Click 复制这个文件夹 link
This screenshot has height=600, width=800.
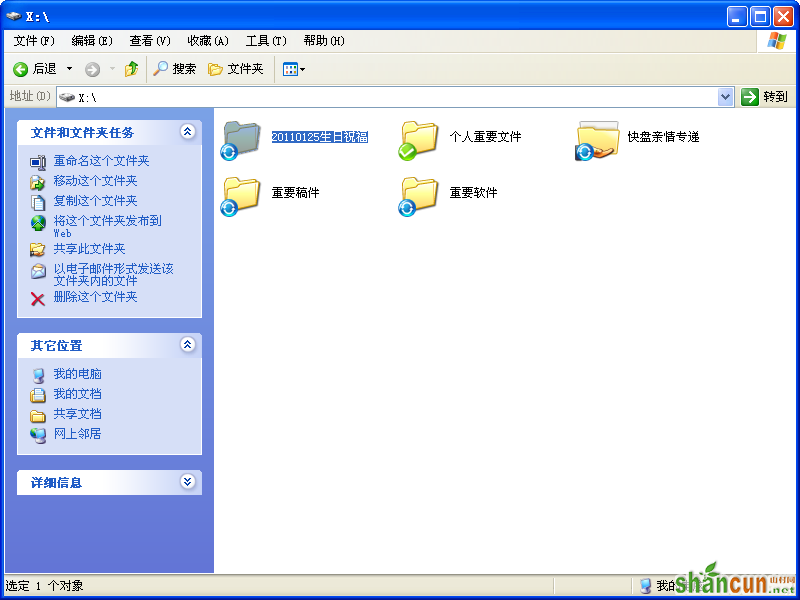[95, 201]
